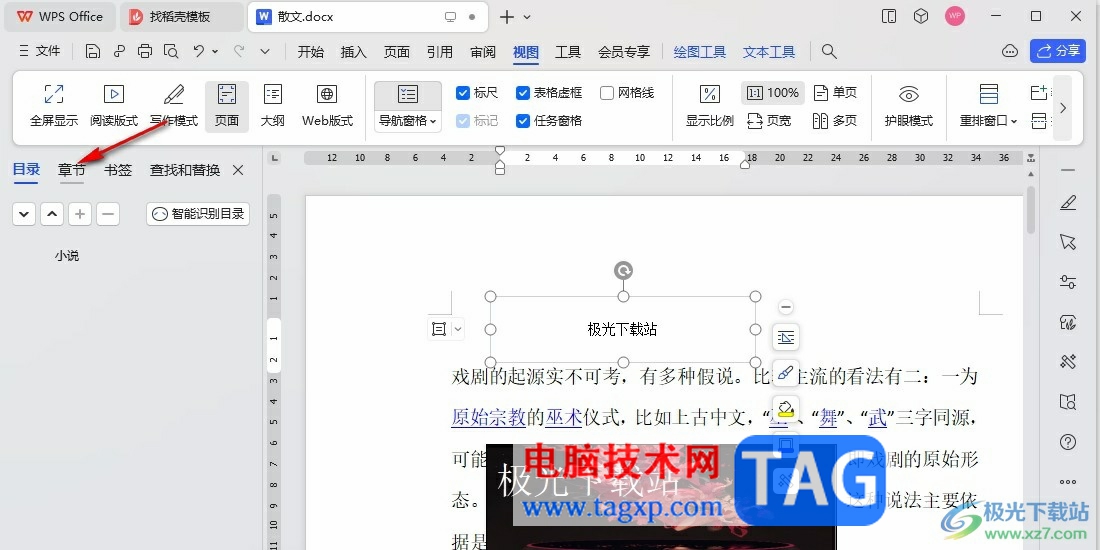
Task: Switch to Reading layout view
Action: tap(114, 106)
